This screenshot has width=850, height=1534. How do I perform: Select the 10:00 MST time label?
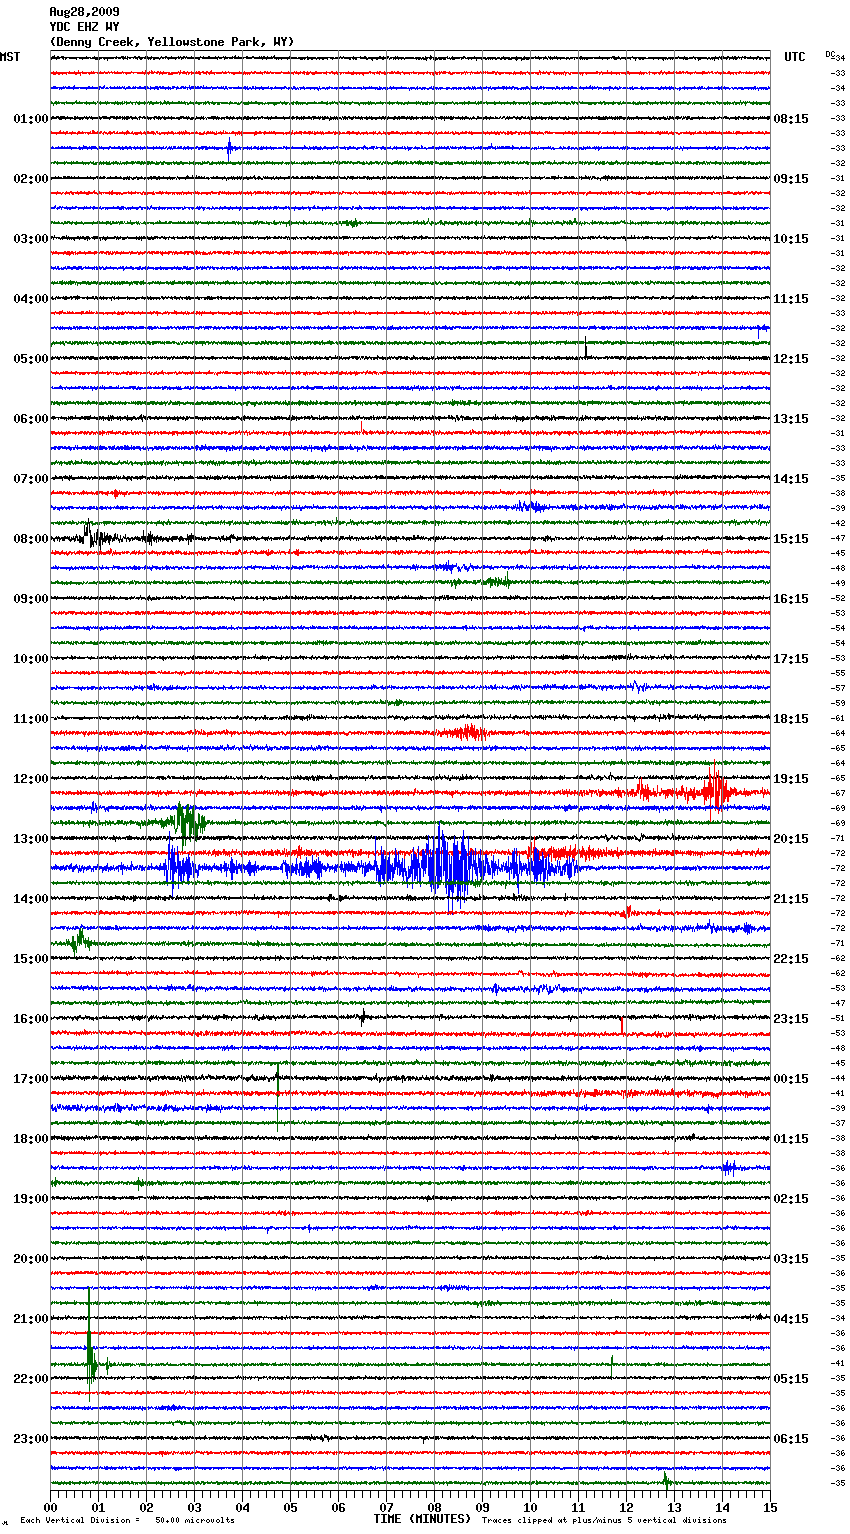31,659
